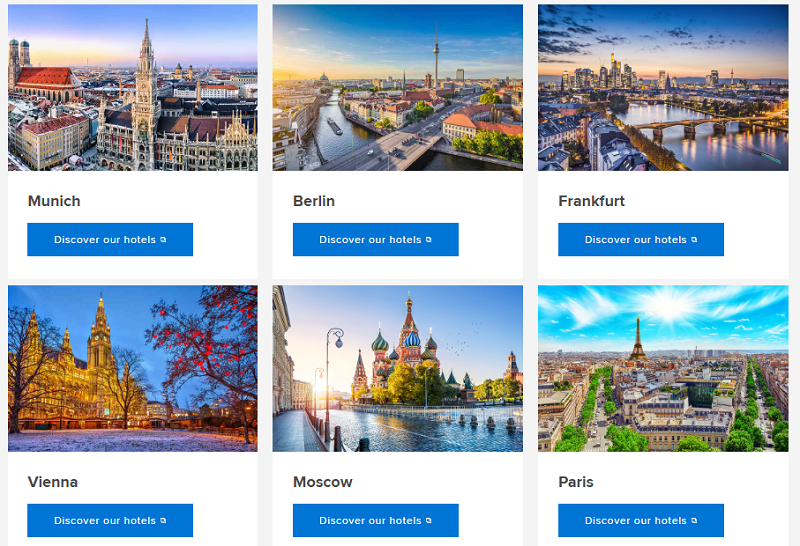Open Berlin TV tower river photo
Screen dimensions: 800x546
(x=397, y=87)
